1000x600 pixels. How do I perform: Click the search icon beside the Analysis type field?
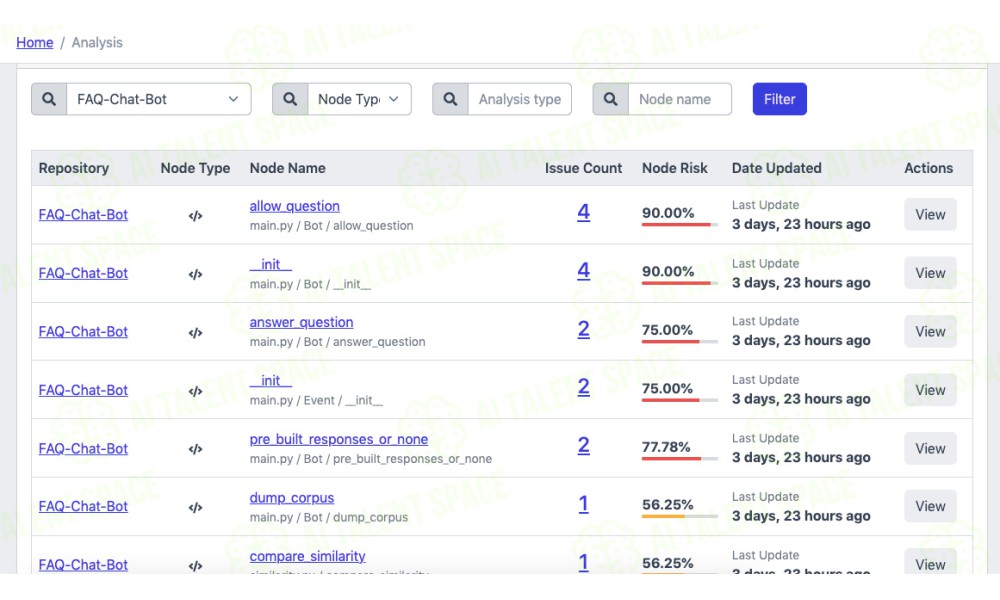pos(450,99)
